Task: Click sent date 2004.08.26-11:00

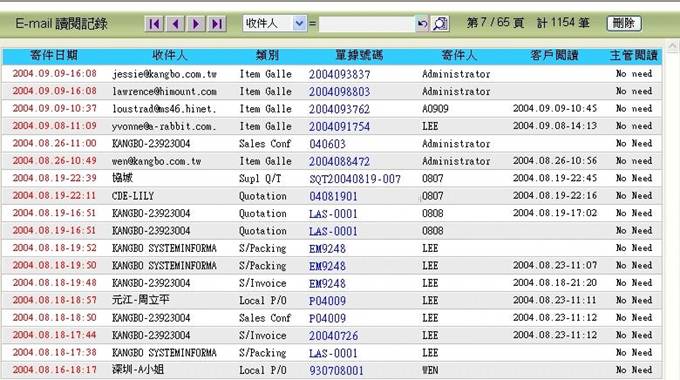Action: [x=55, y=143]
